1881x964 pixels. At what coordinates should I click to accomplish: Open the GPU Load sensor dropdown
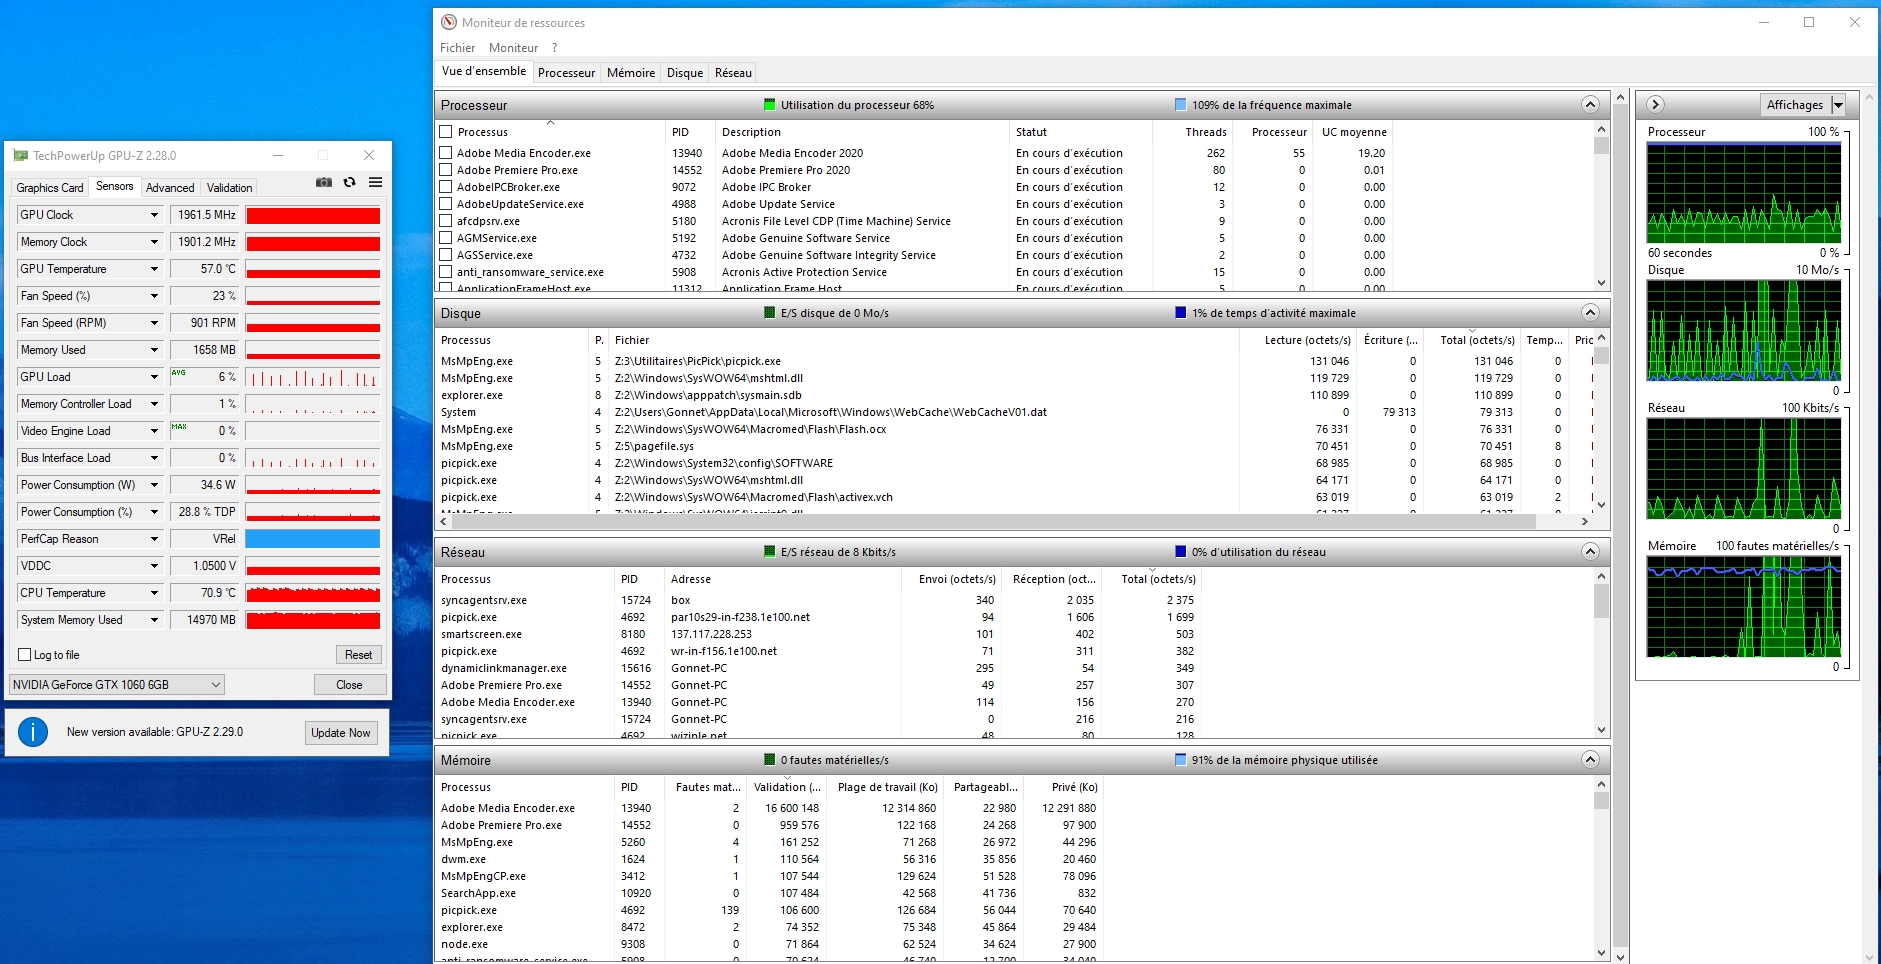pyautogui.click(x=154, y=377)
